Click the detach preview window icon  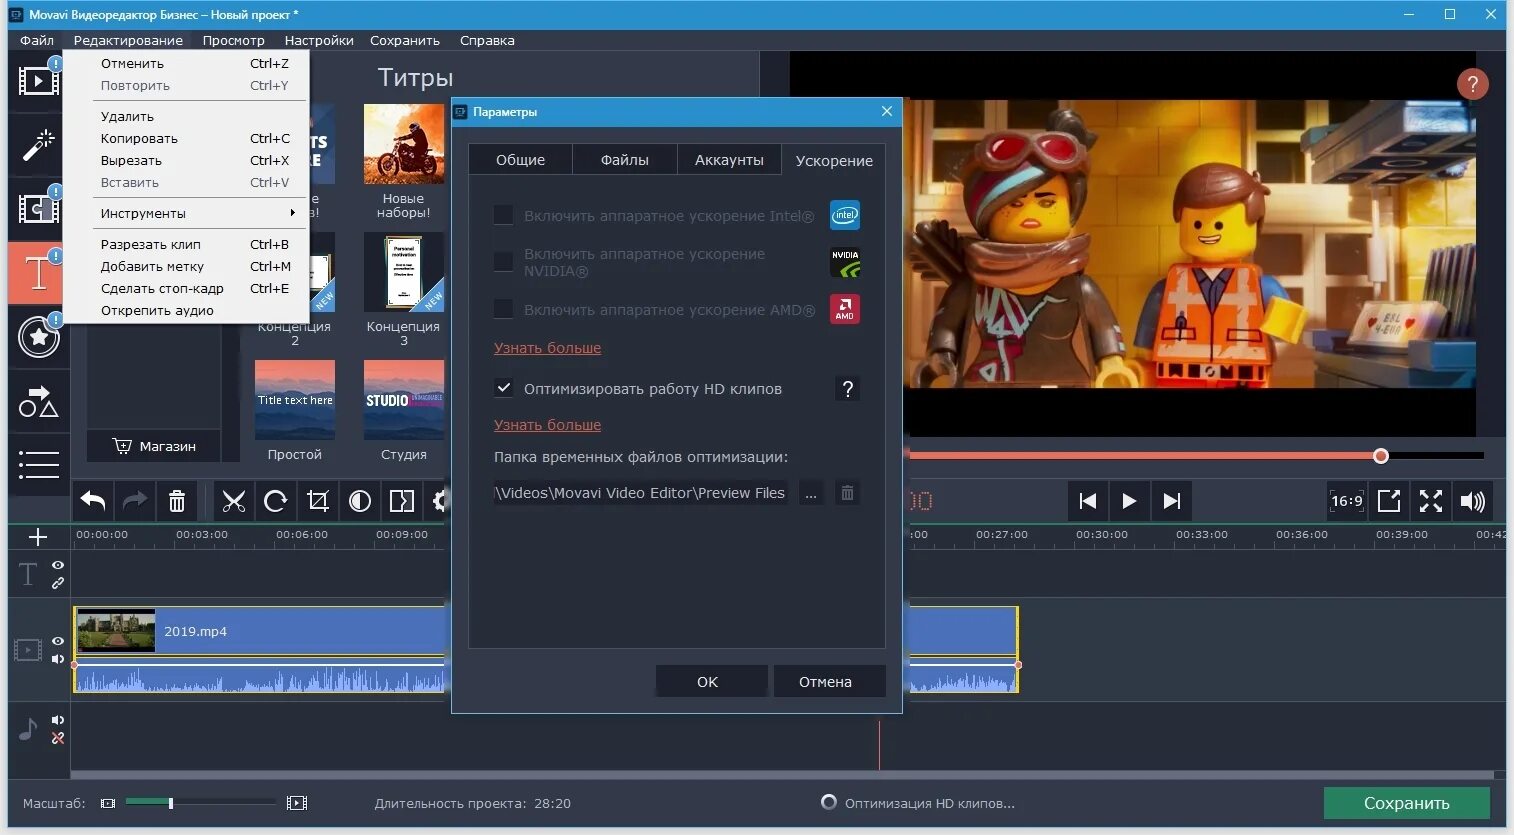pyautogui.click(x=1389, y=501)
